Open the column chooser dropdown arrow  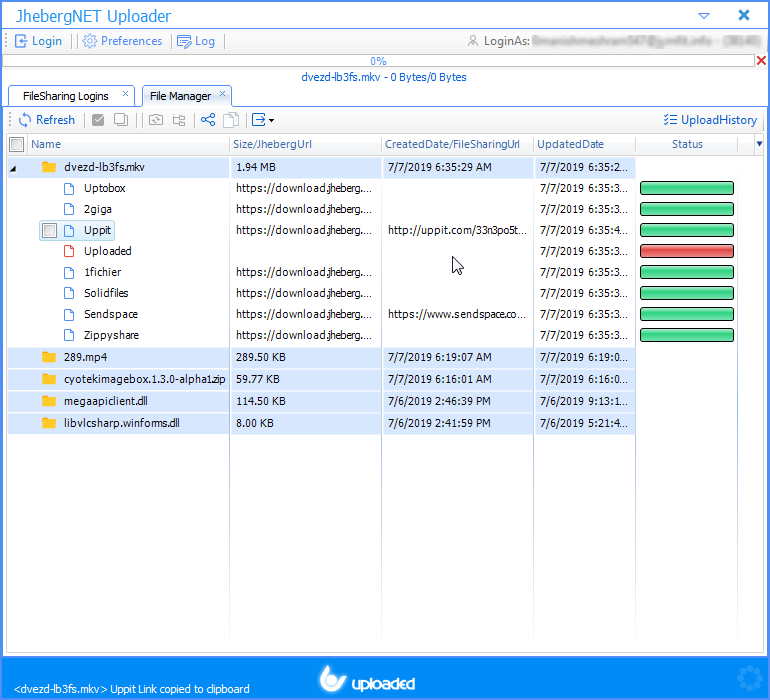coord(759,144)
